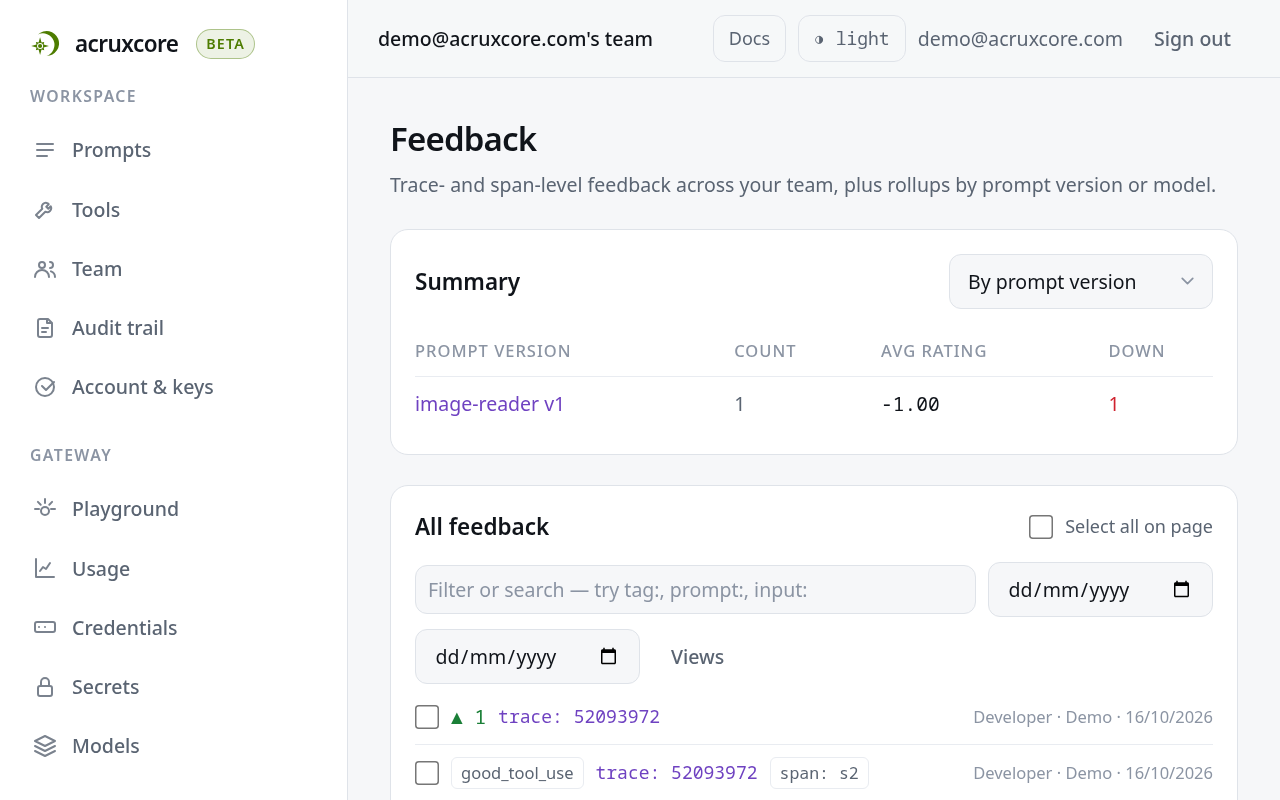Click the demo@acruxcore.com account email
This screenshot has width=1280, height=800.
click(1020, 39)
